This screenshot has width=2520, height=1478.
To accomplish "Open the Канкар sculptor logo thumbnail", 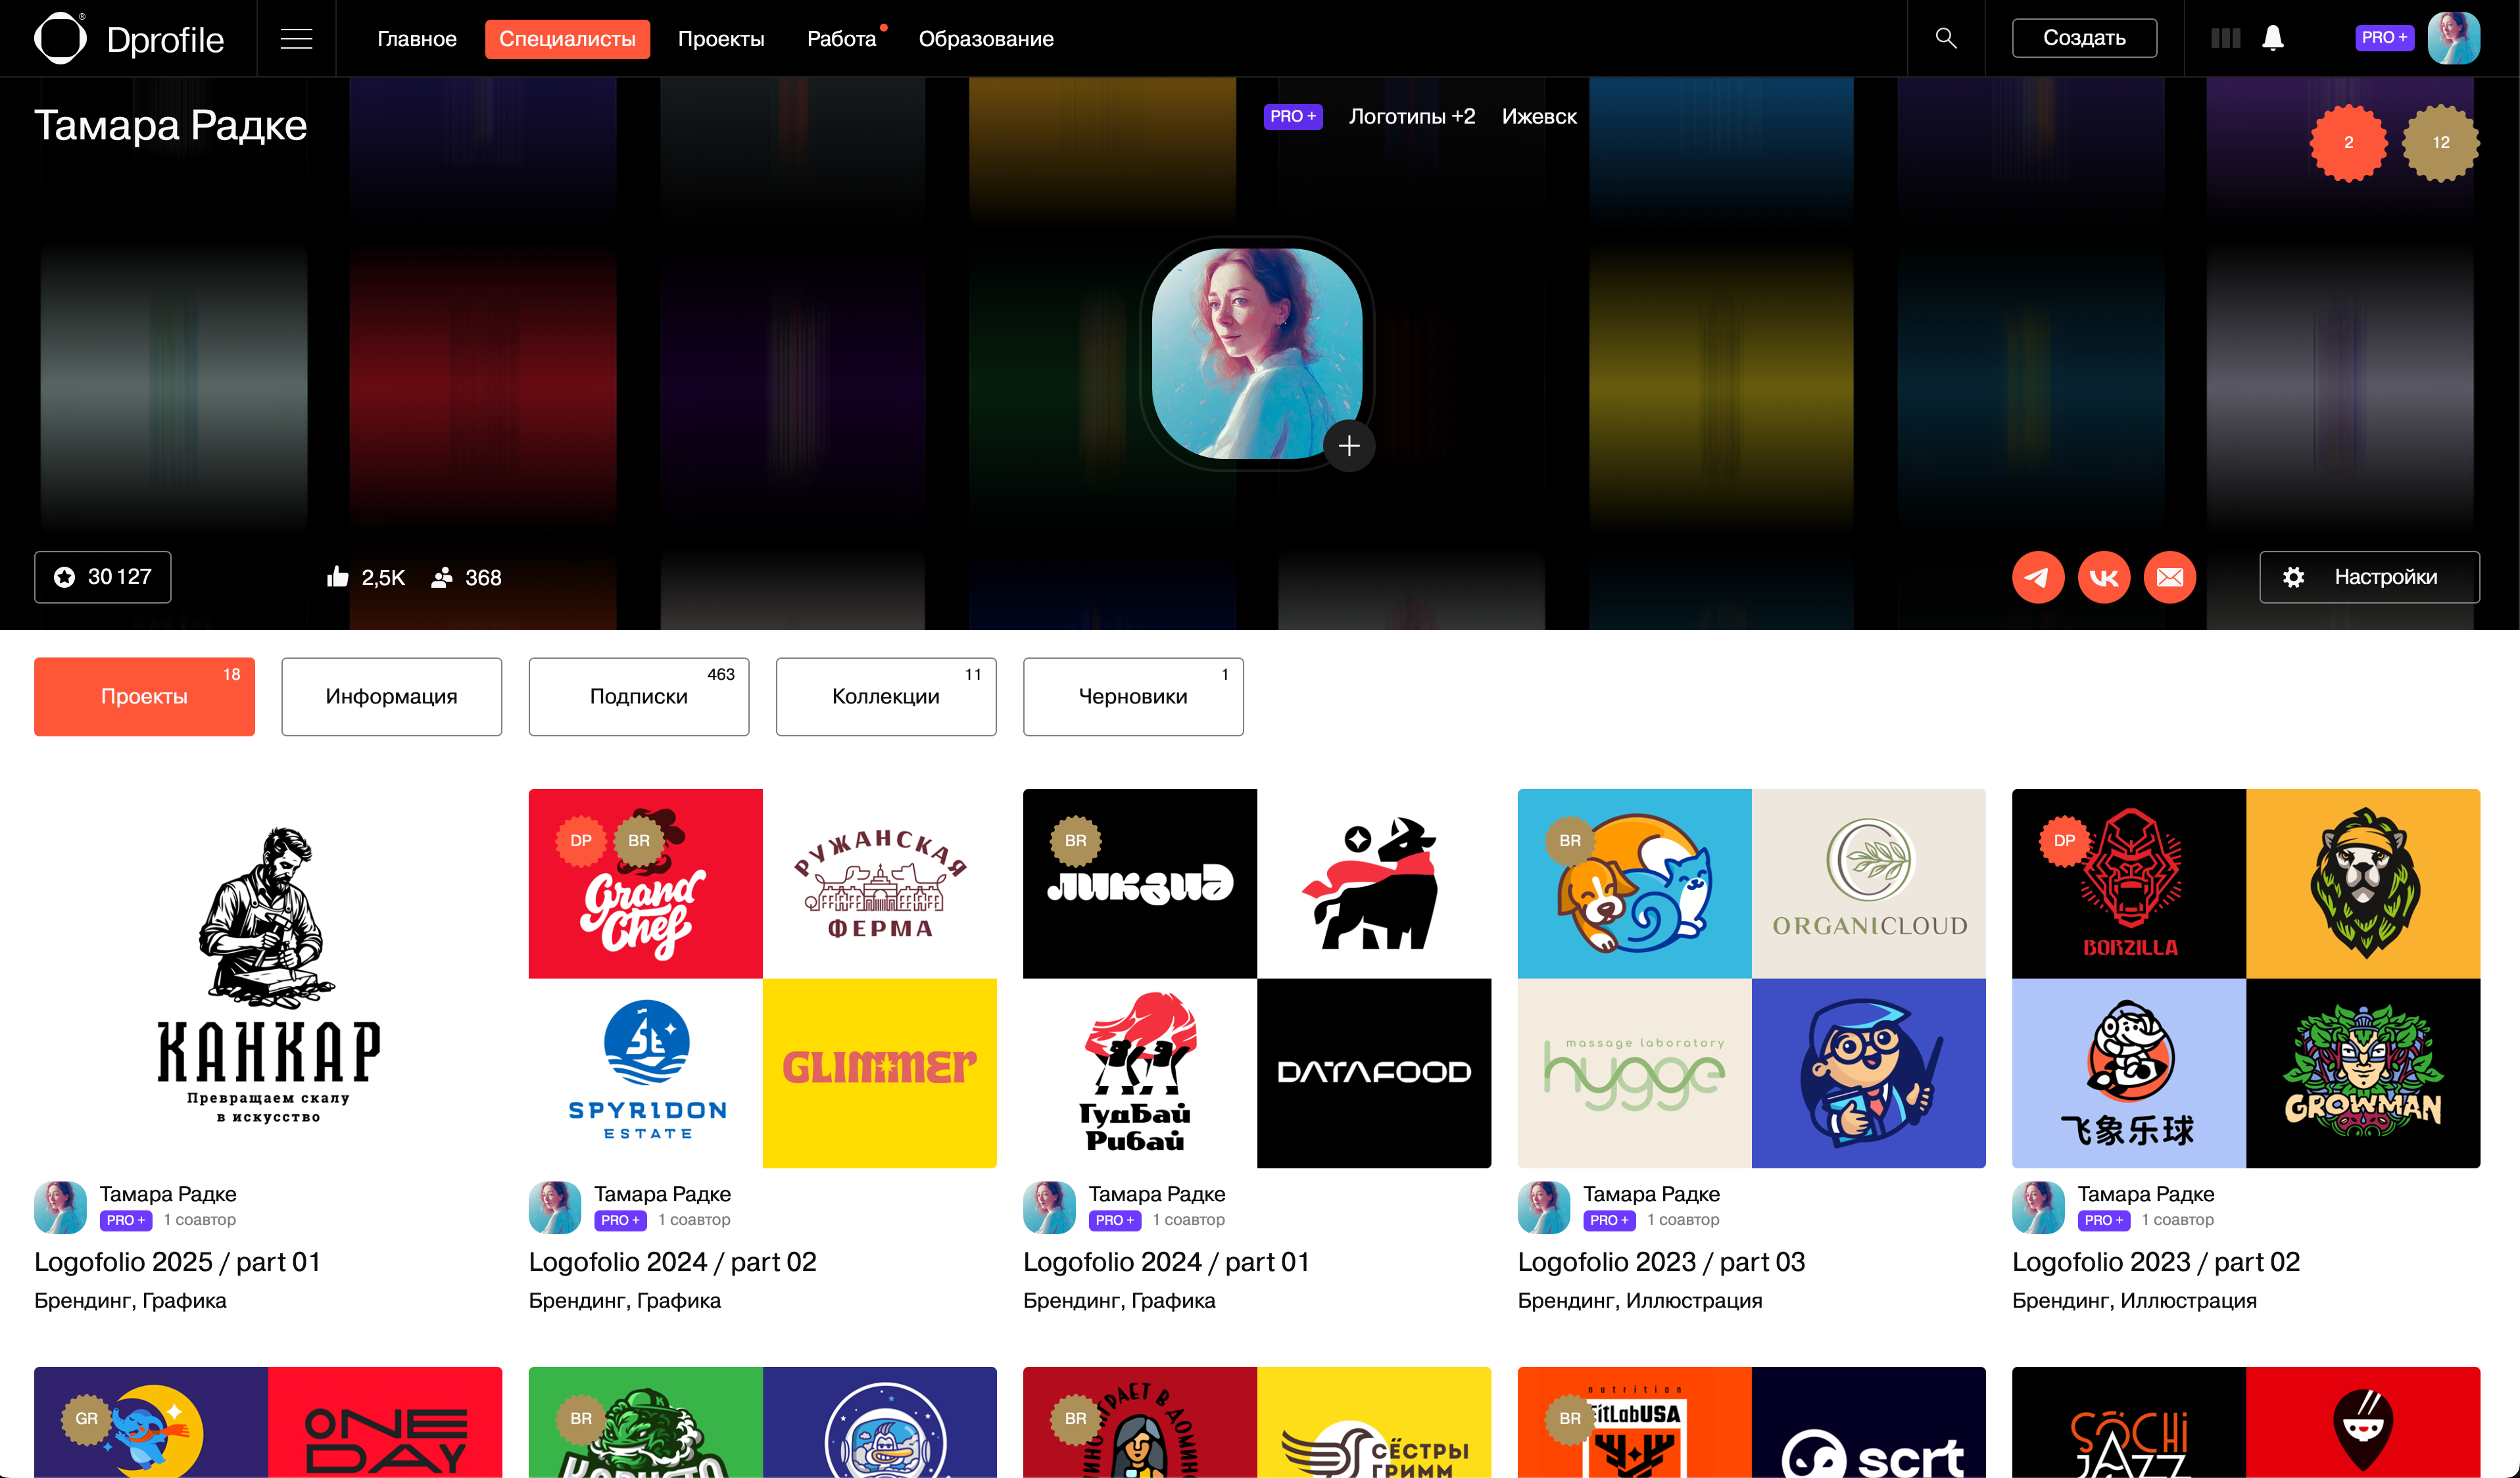I will [x=268, y=978].
